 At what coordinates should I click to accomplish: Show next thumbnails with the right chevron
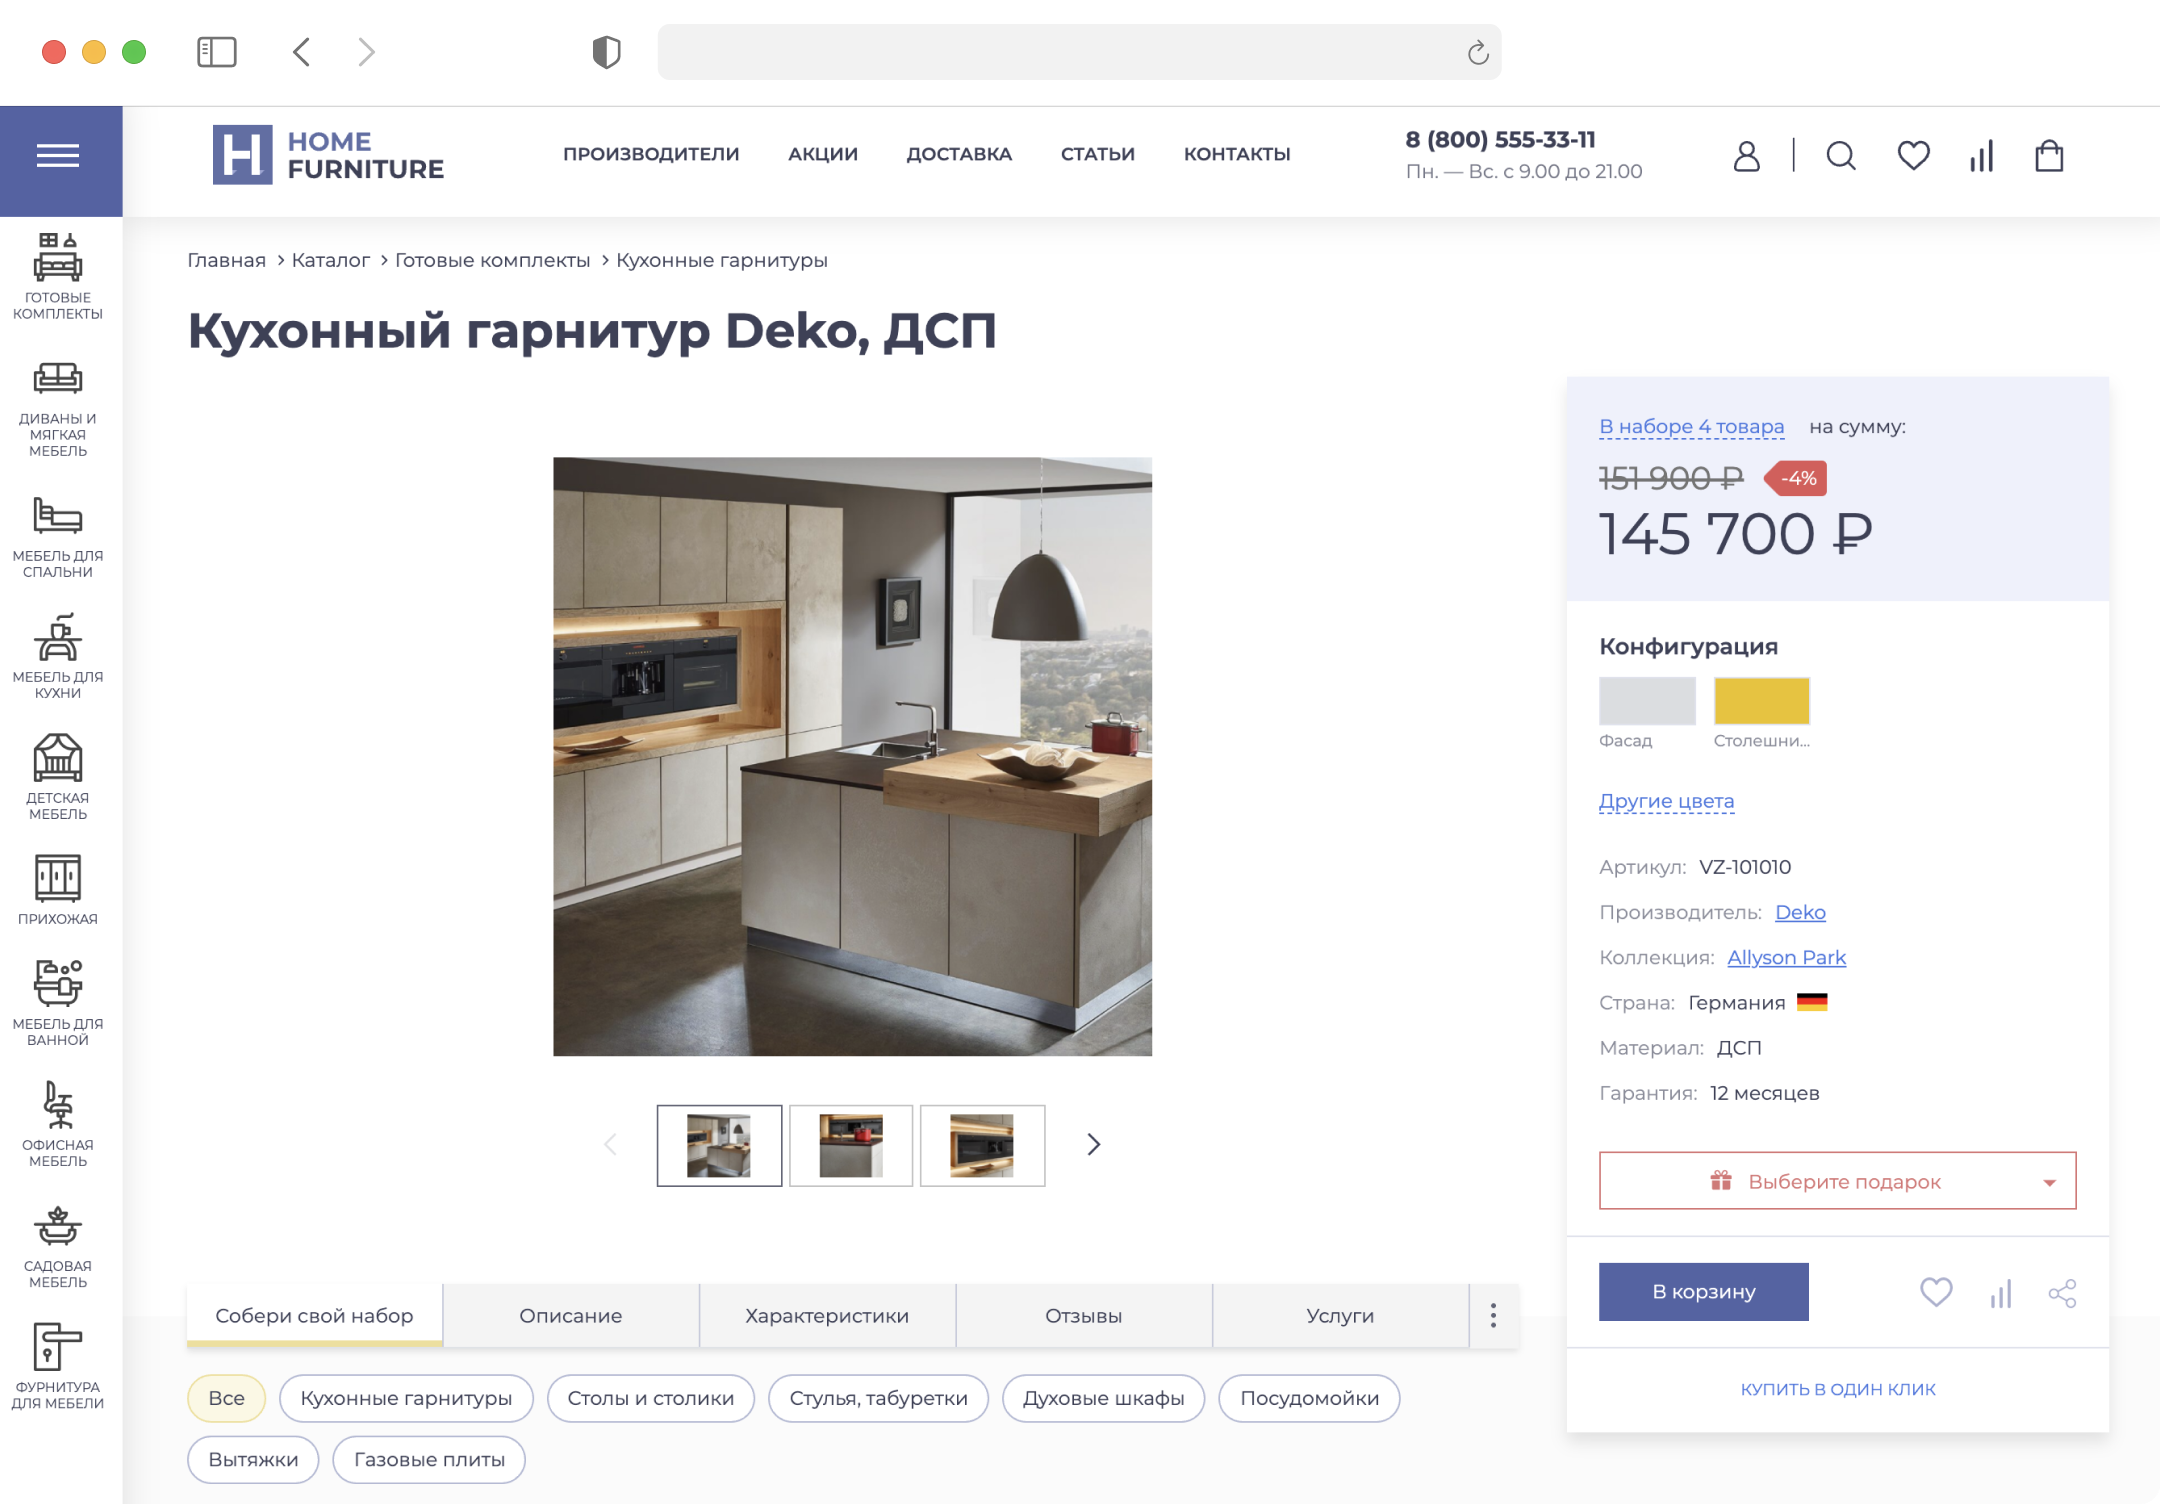(x=1093, y=1144)
